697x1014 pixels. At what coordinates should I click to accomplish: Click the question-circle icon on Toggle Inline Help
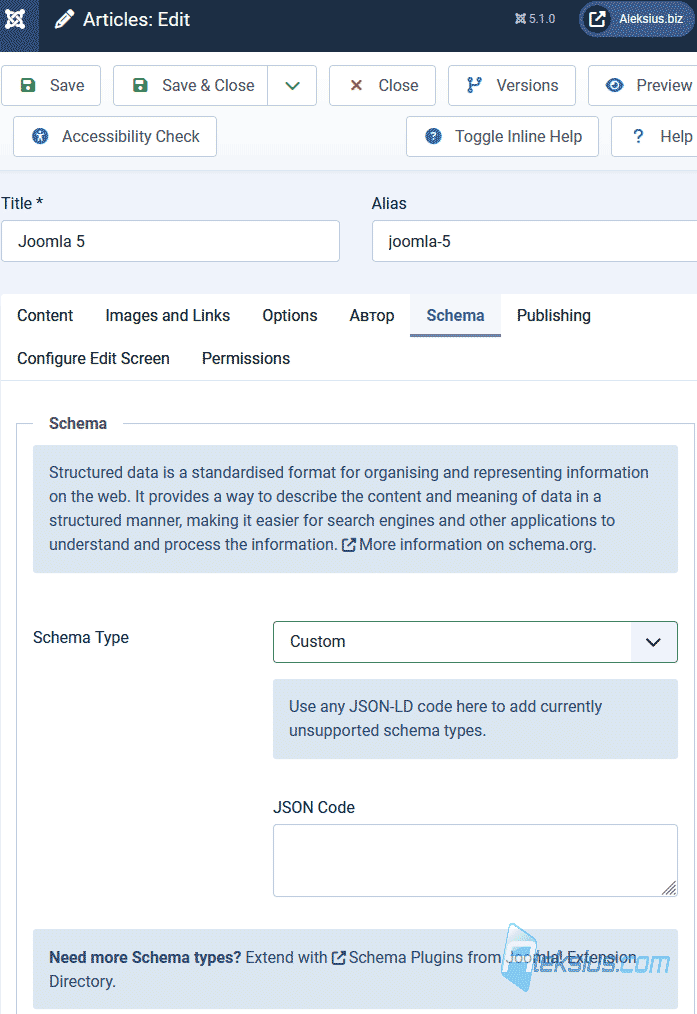click(x=433, y=136)
